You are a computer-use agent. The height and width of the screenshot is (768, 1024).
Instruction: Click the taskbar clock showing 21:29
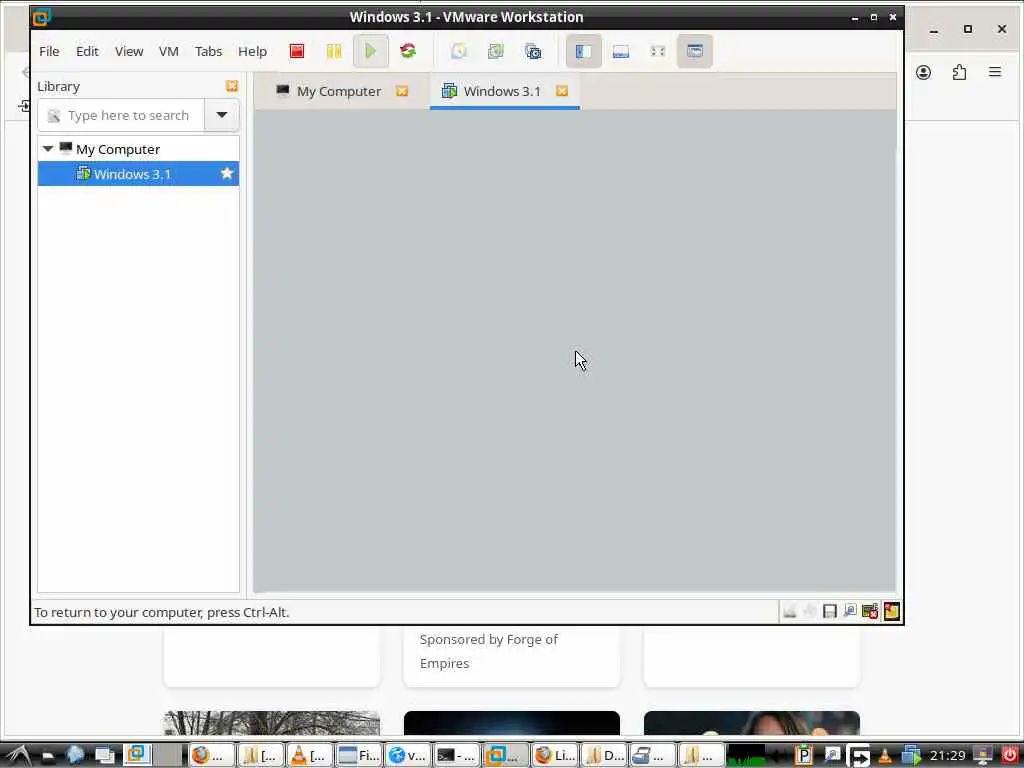point(947,756)
